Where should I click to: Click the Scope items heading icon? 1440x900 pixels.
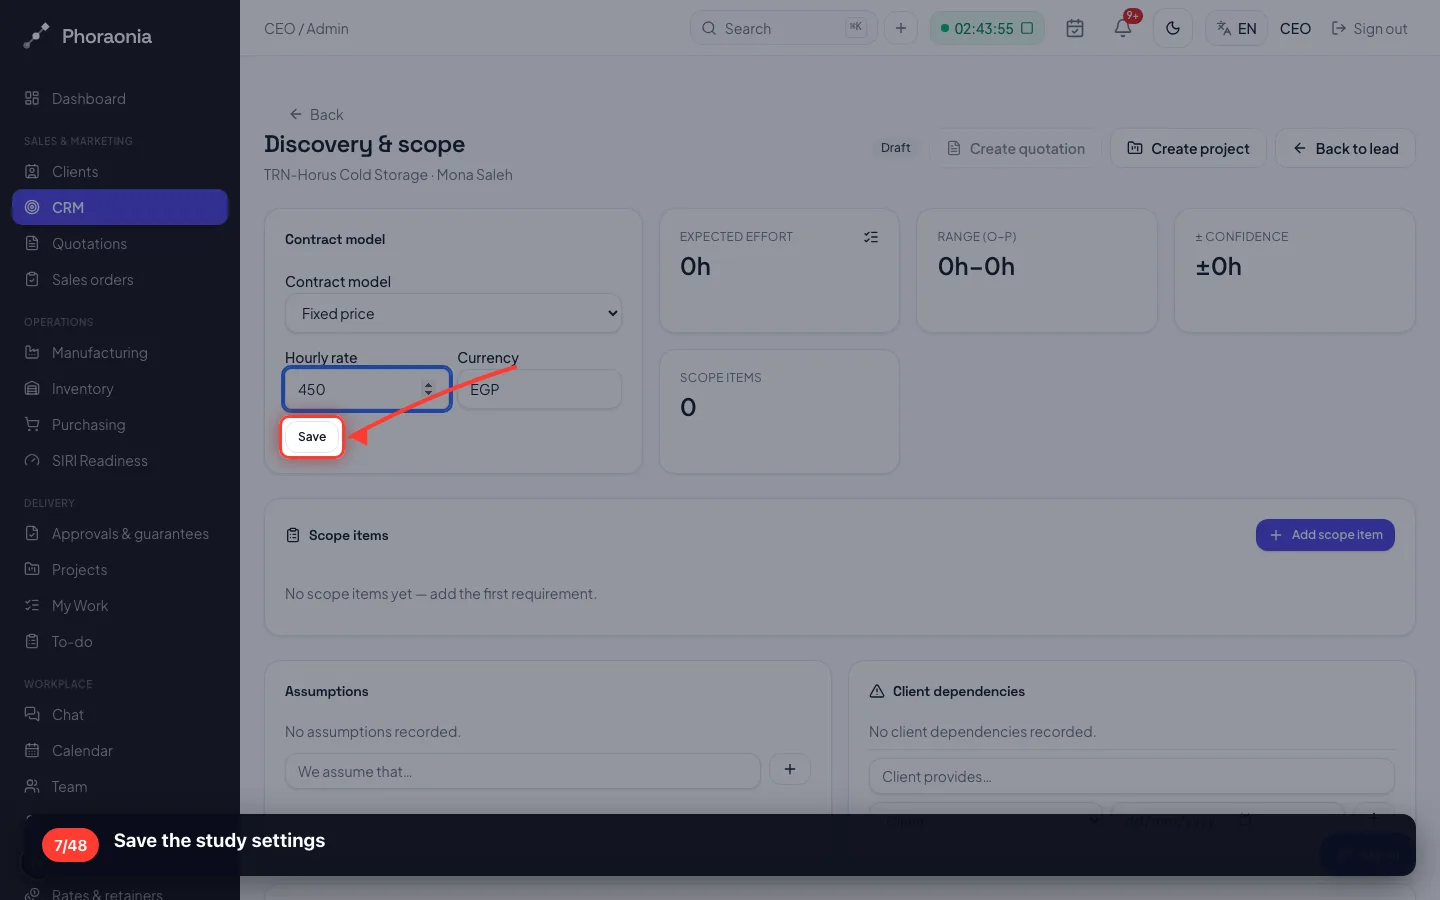tap(293, 535)
